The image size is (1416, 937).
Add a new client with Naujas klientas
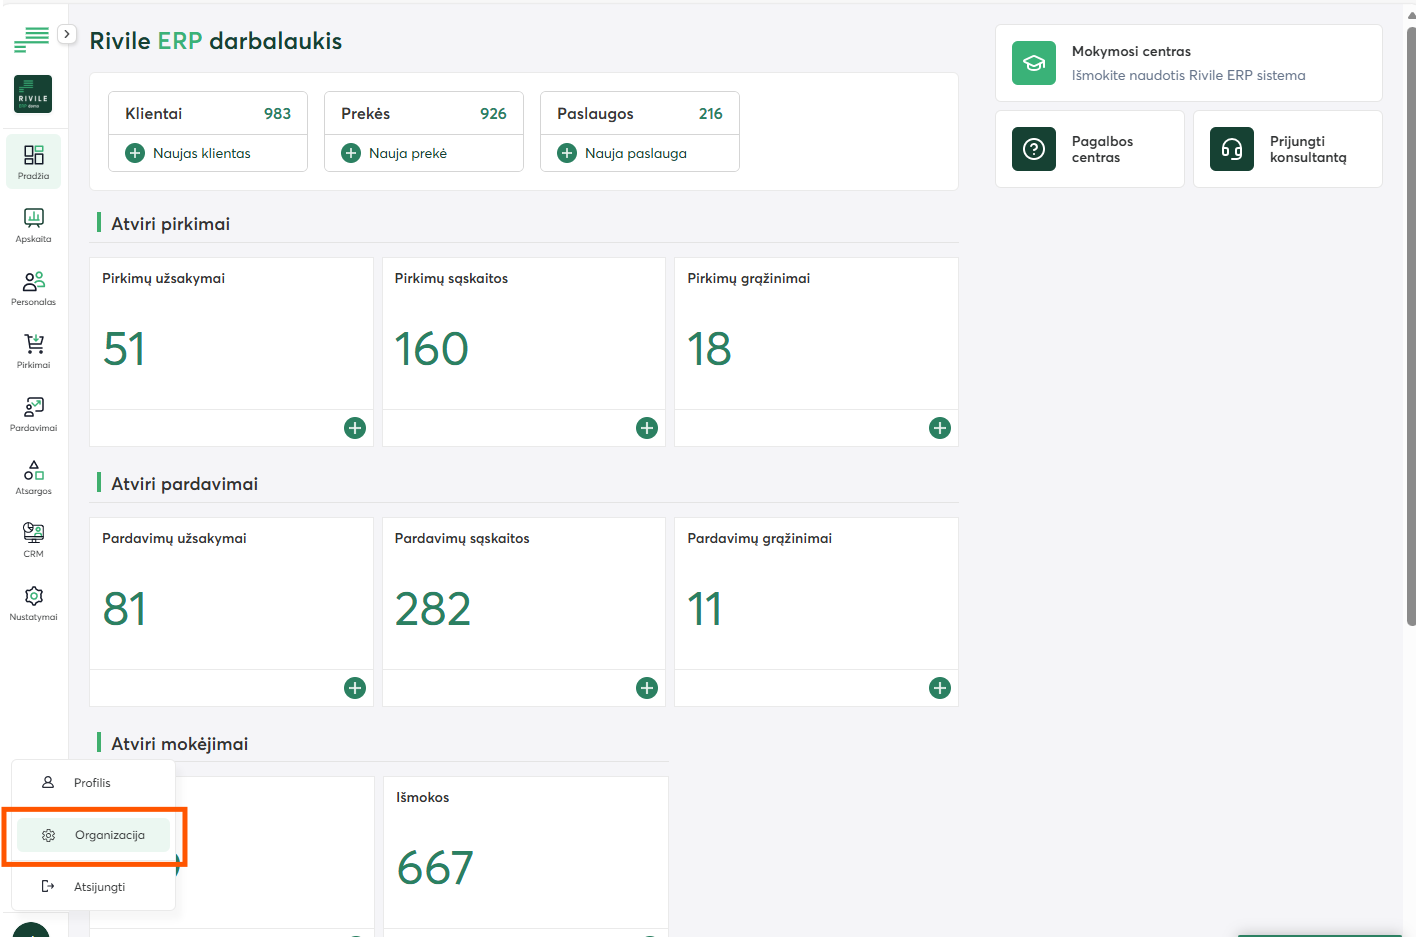pyautogui.click(x=189, y=153)
